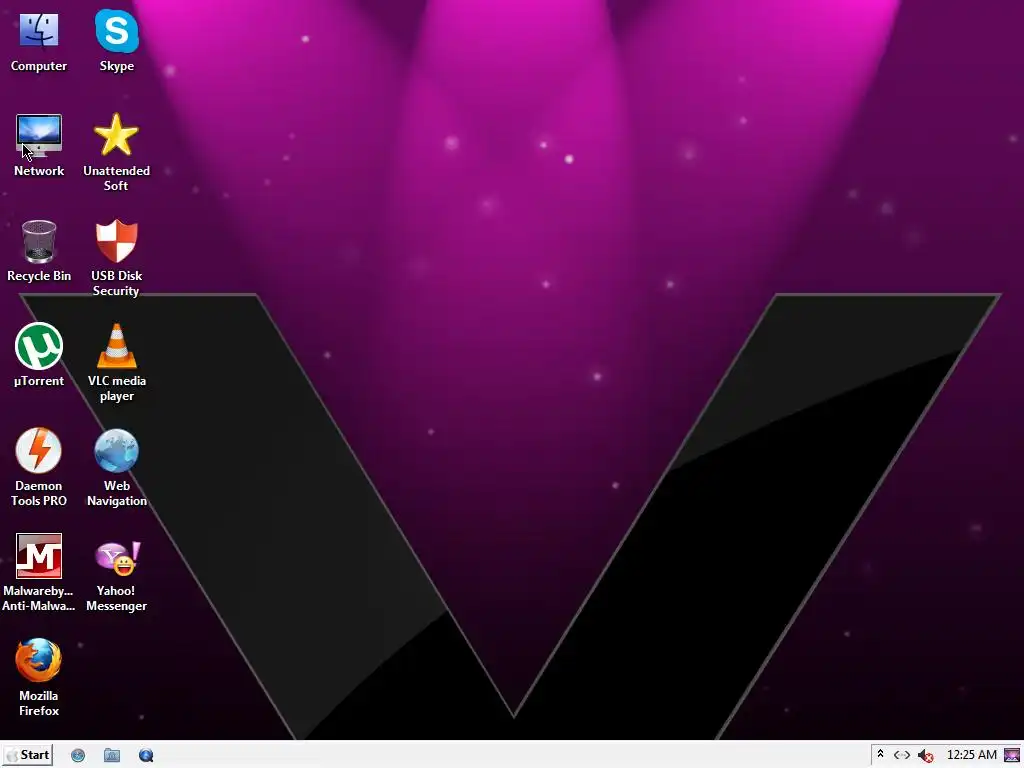
Task: Click the muted volume tray icon
Action: click(x=925, y=756)
